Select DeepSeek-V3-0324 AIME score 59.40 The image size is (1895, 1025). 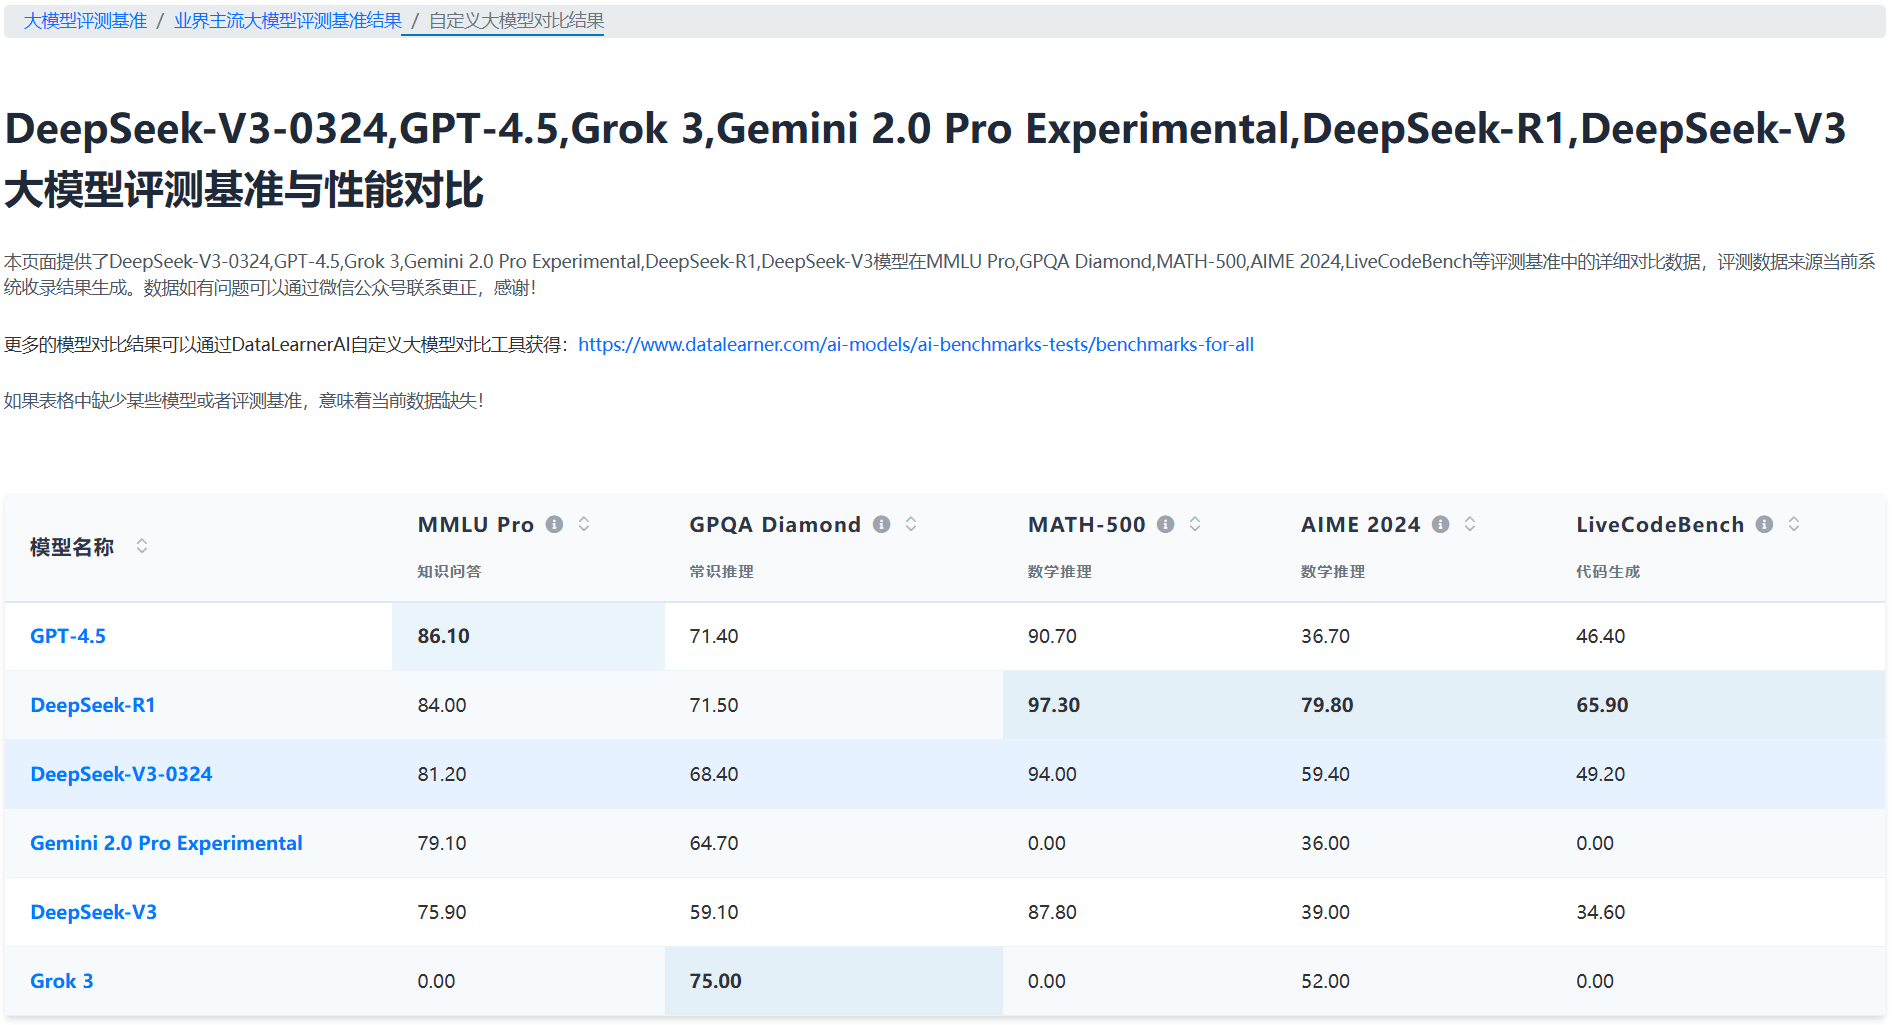coord(1325,774)
